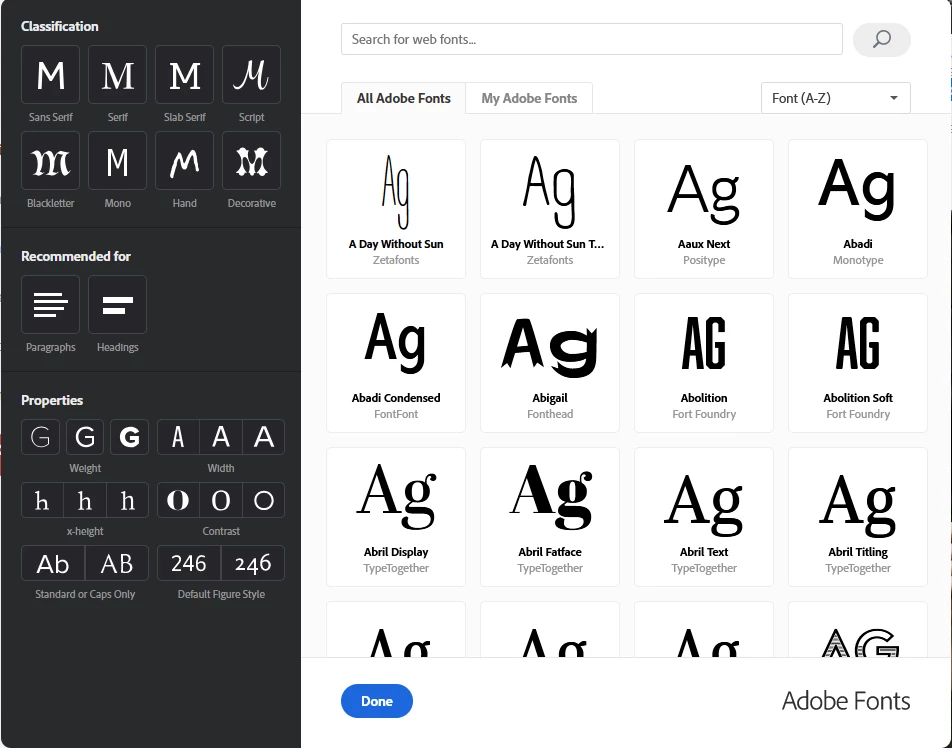Choose heavy weight G property

click(x=129, y=437)
